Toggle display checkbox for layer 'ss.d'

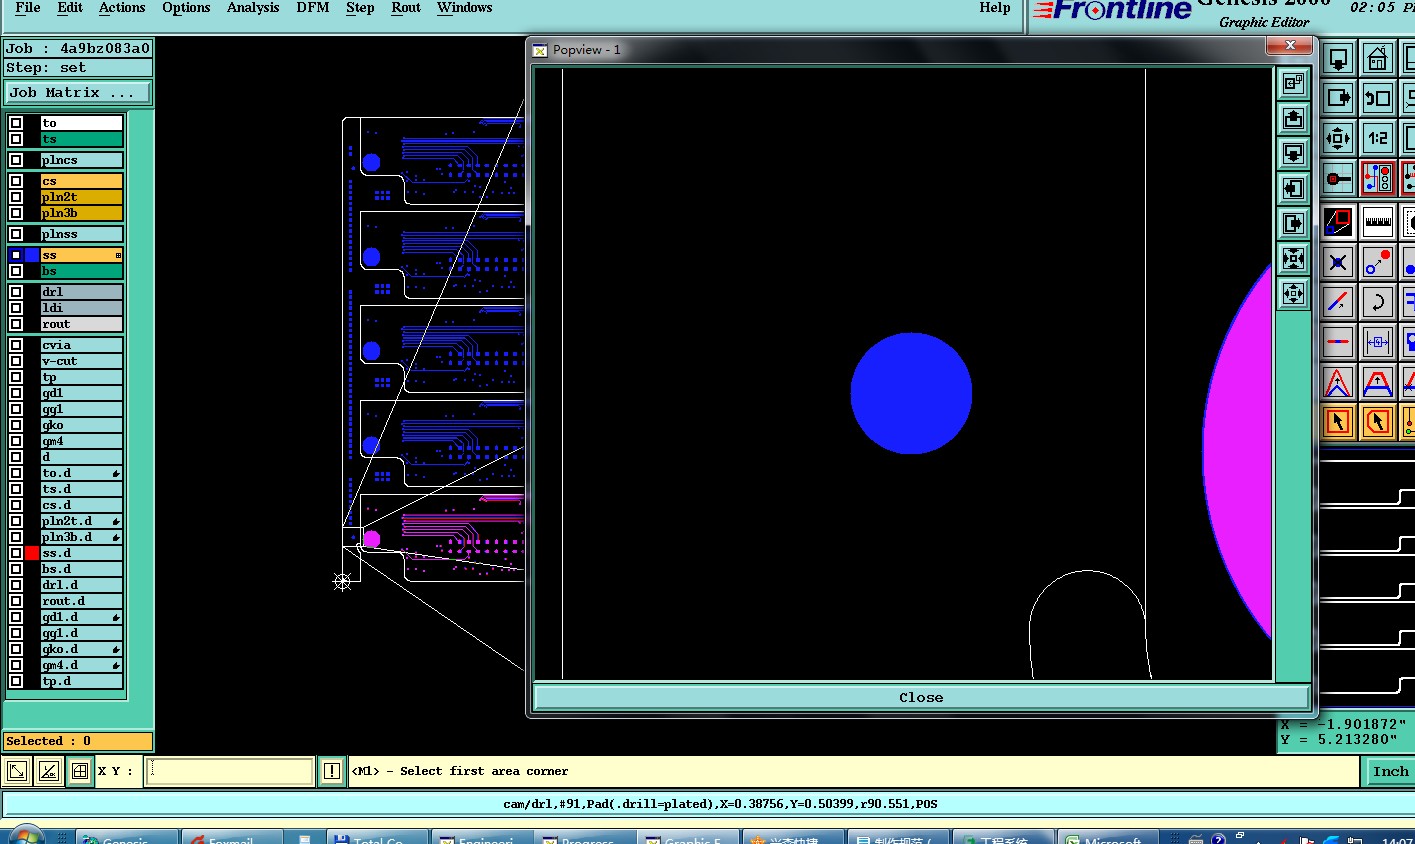click(16, 553)
